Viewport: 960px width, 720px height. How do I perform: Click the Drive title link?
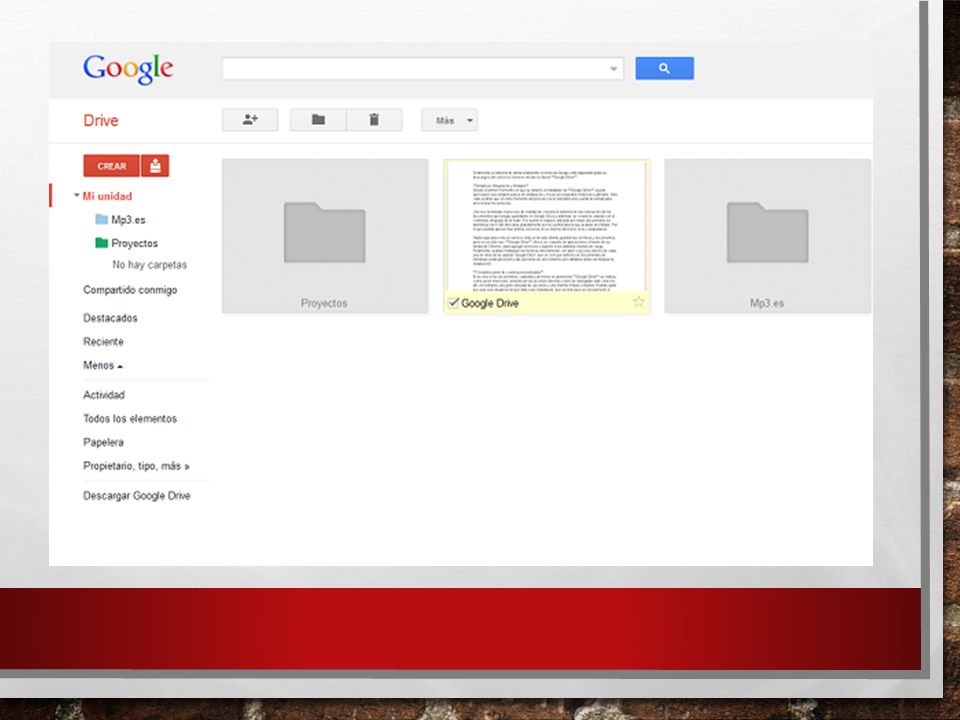(x=101, y=121)
